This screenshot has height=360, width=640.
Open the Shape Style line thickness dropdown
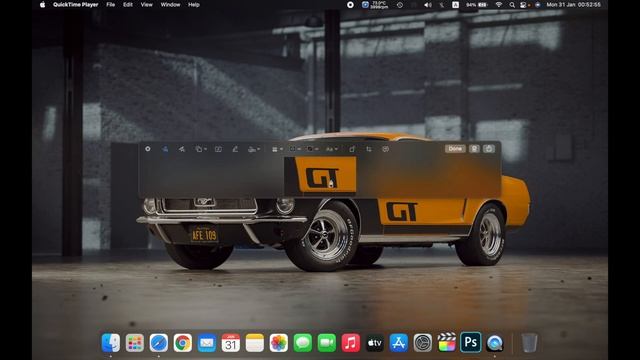(x=277, y=149)
